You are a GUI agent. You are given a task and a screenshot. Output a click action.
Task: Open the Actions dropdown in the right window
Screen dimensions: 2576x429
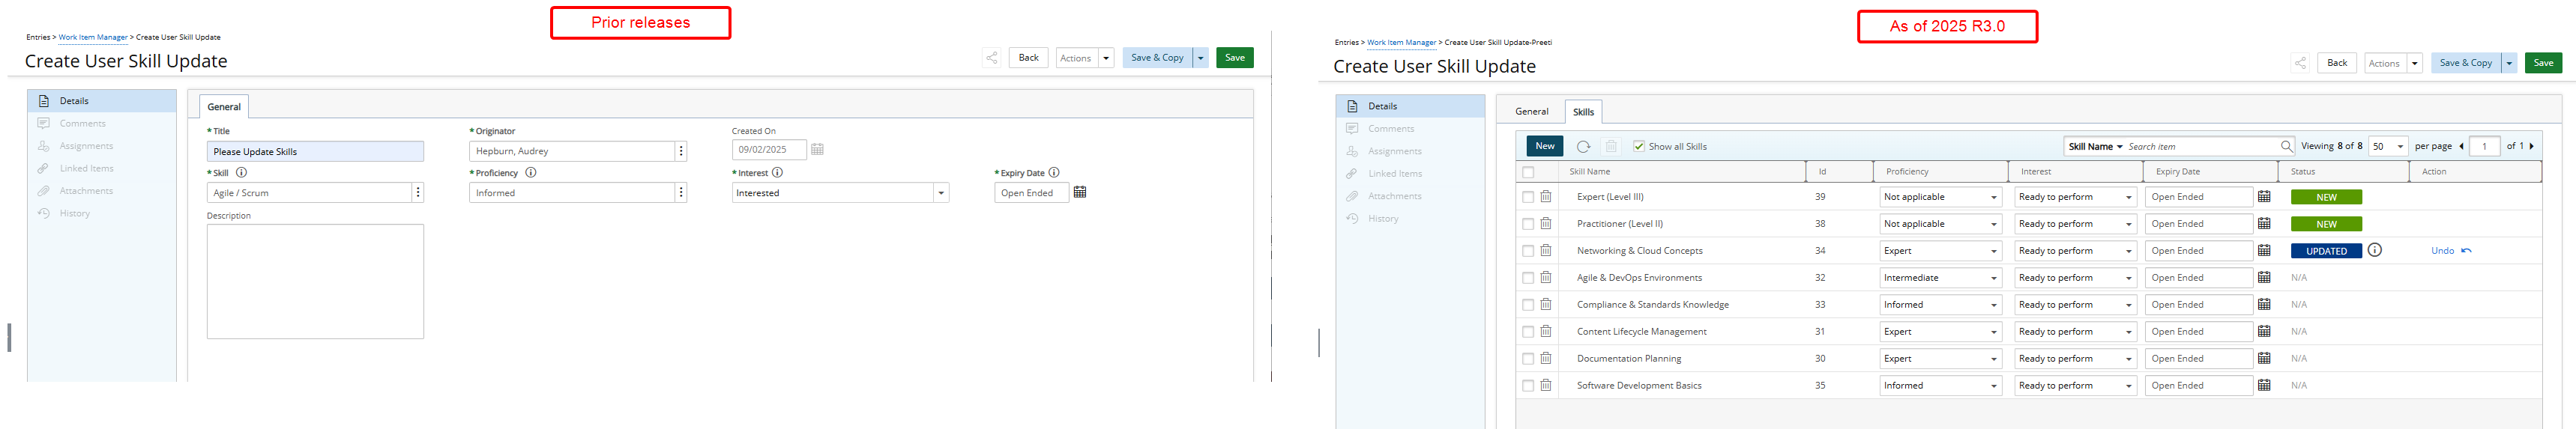coord(2415,63)
